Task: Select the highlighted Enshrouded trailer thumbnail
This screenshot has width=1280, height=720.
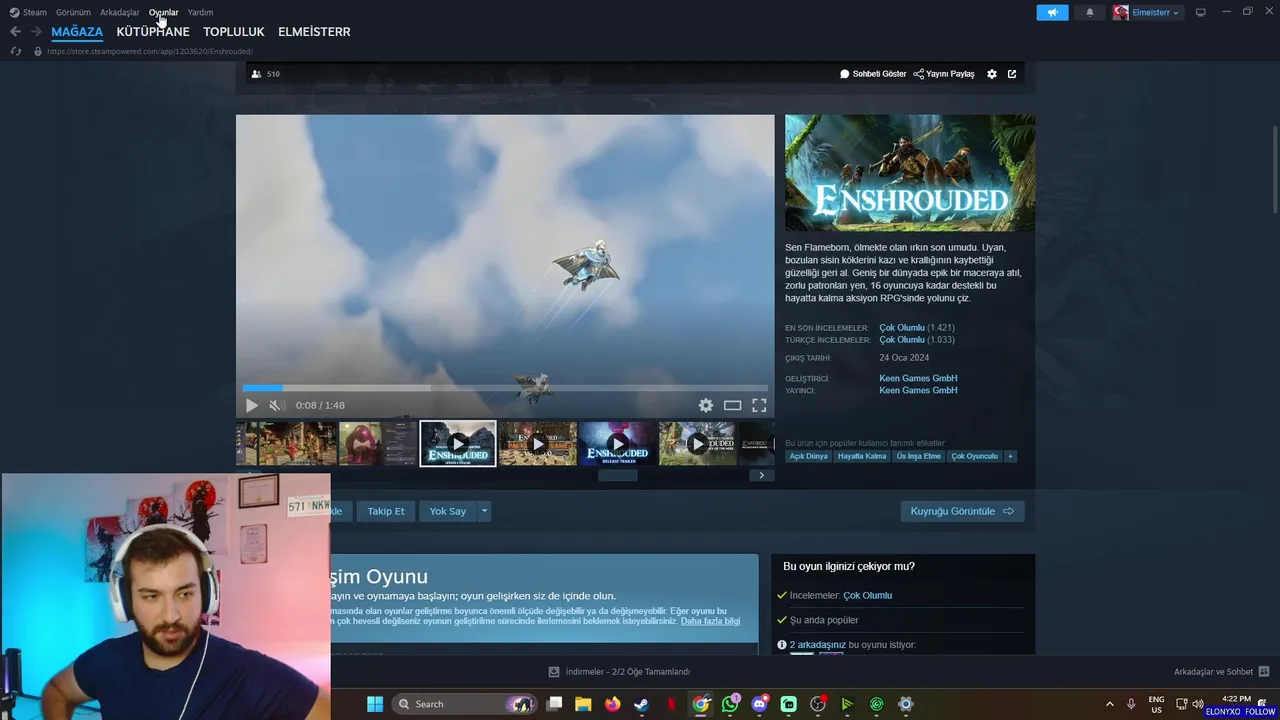Action: 458,443
